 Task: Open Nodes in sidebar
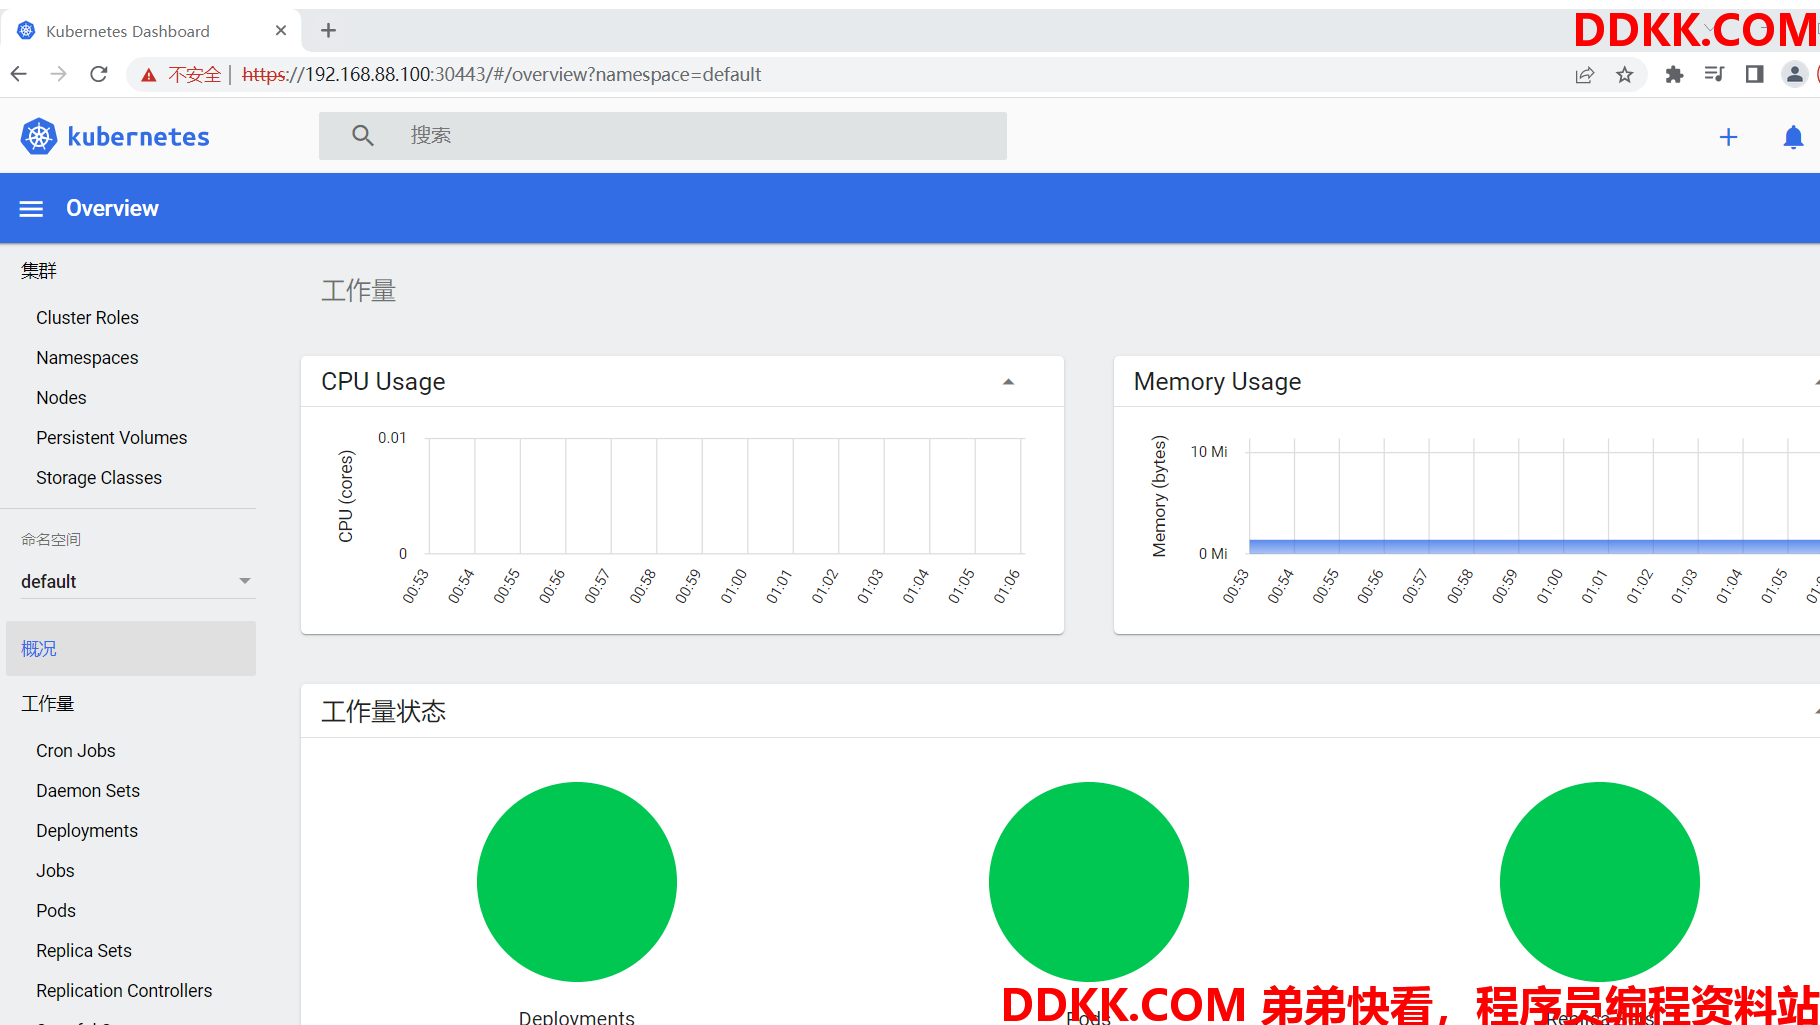(61, 398)
